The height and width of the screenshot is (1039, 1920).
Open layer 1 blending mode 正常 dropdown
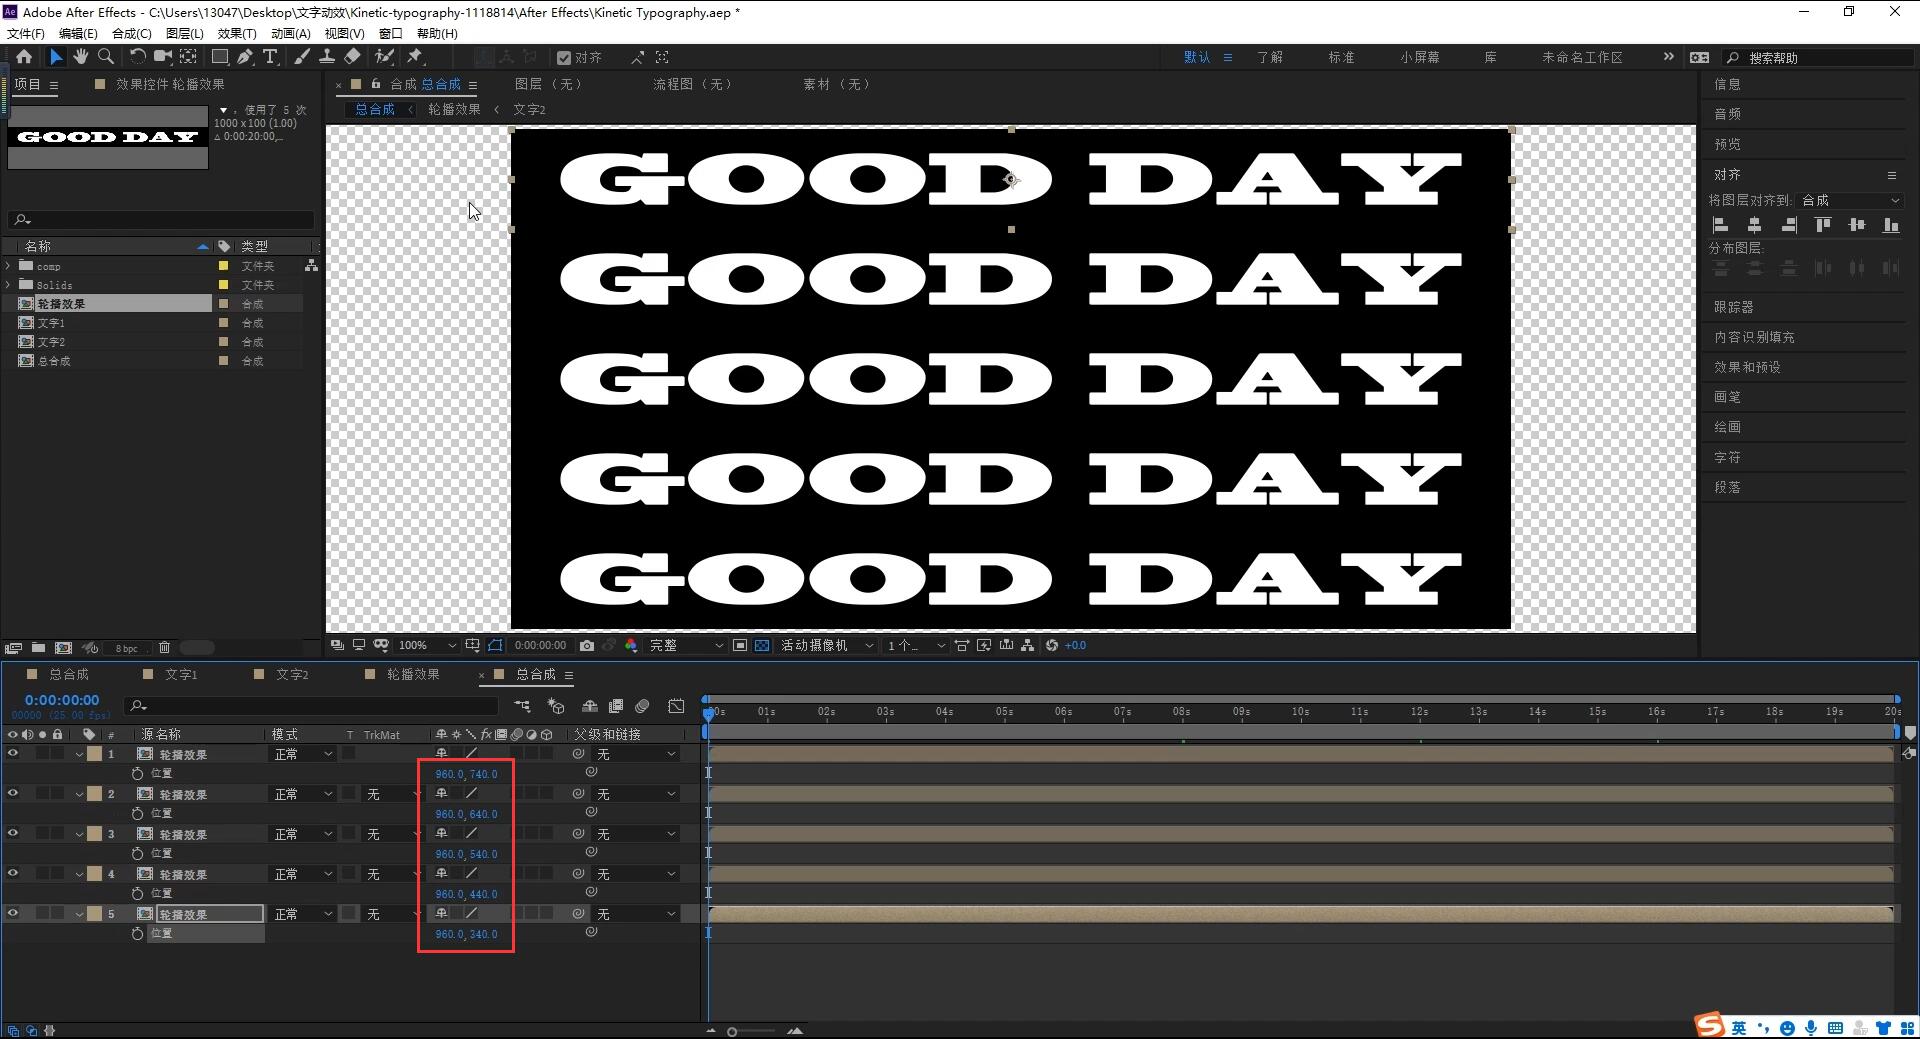click(x=303, y=754)
